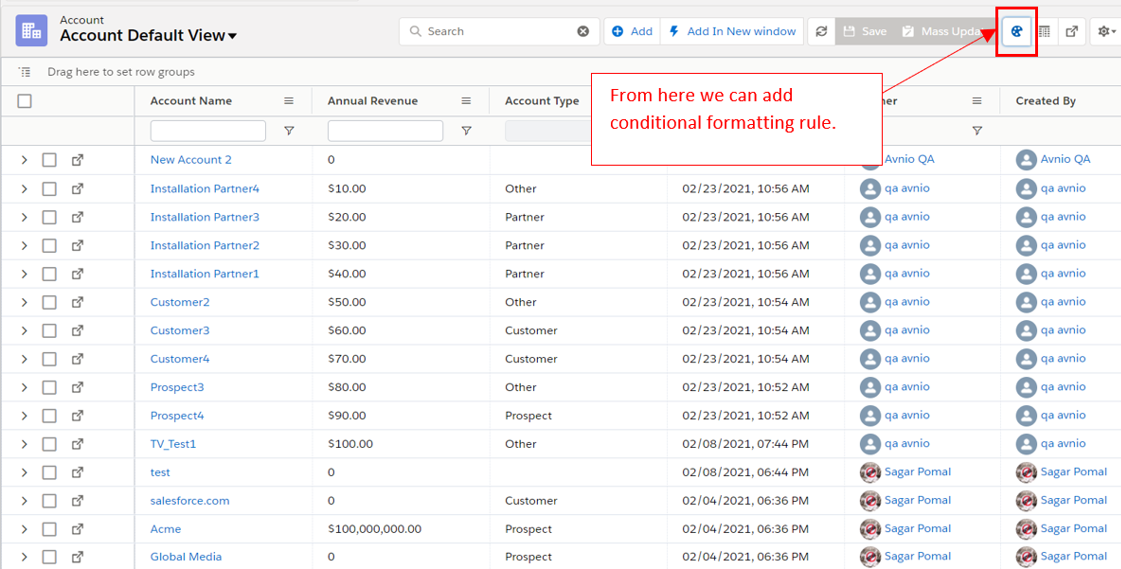Click the open-in-new-window icon in toolbar
This screenshot has height=569, width=1121.
point(1072,32)
